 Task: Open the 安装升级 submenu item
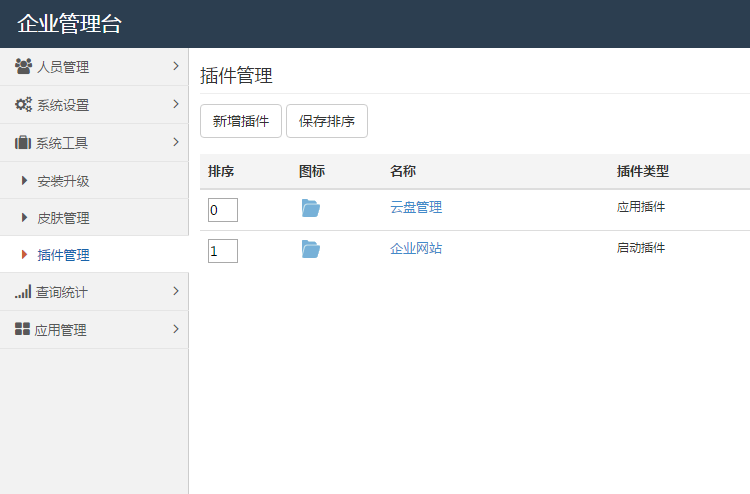[63, 181]
